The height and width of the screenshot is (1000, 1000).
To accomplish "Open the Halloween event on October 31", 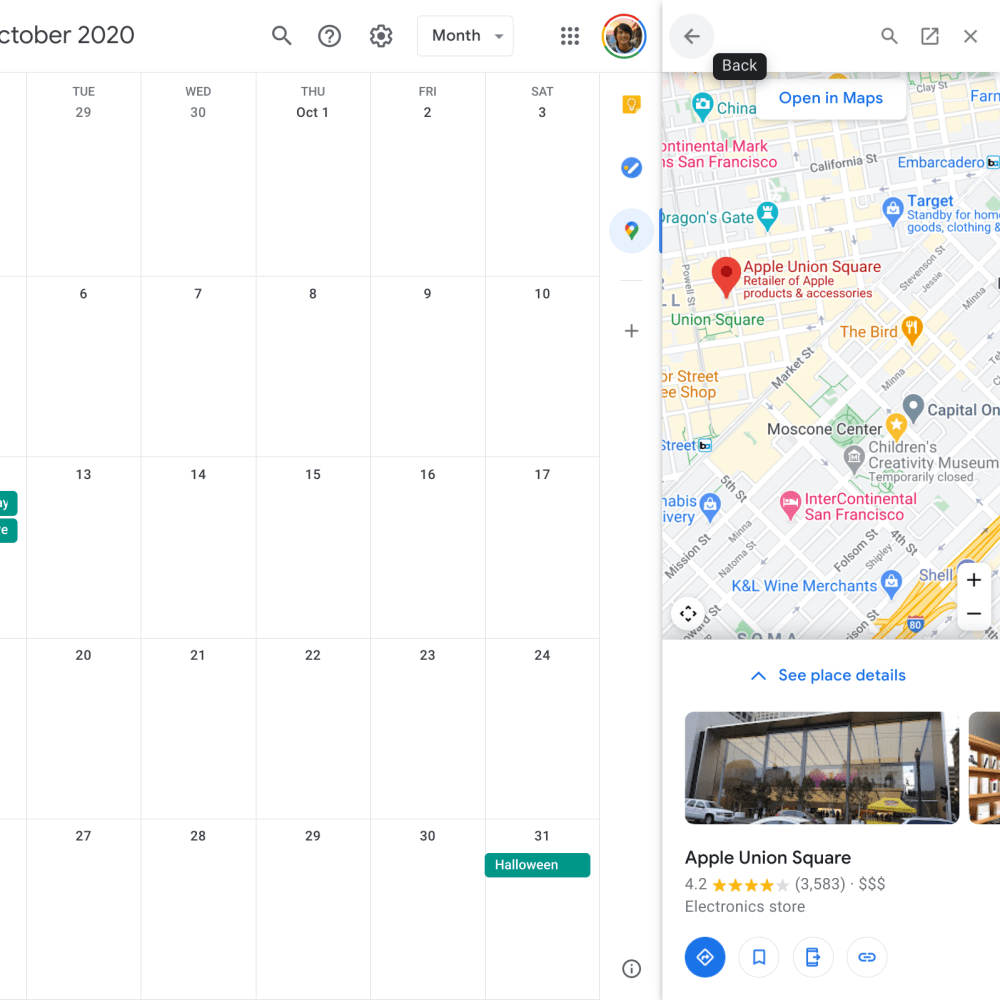I will pos(537,865).
